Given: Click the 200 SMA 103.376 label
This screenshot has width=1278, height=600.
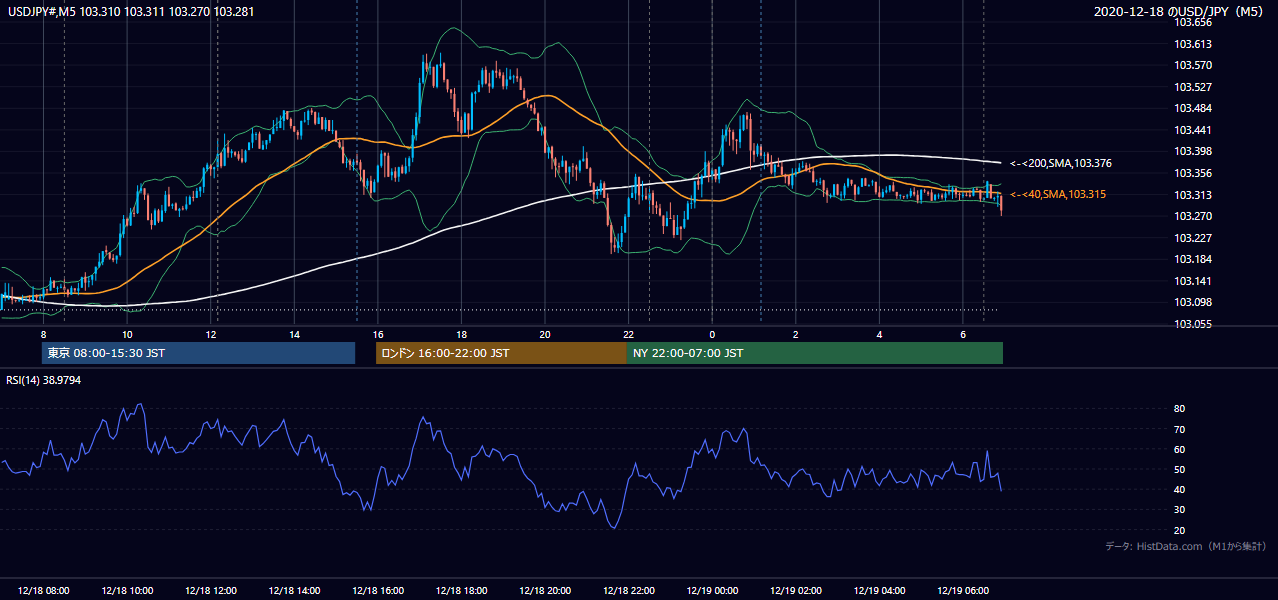Looking at the screenshot, I should [1061, 163].
